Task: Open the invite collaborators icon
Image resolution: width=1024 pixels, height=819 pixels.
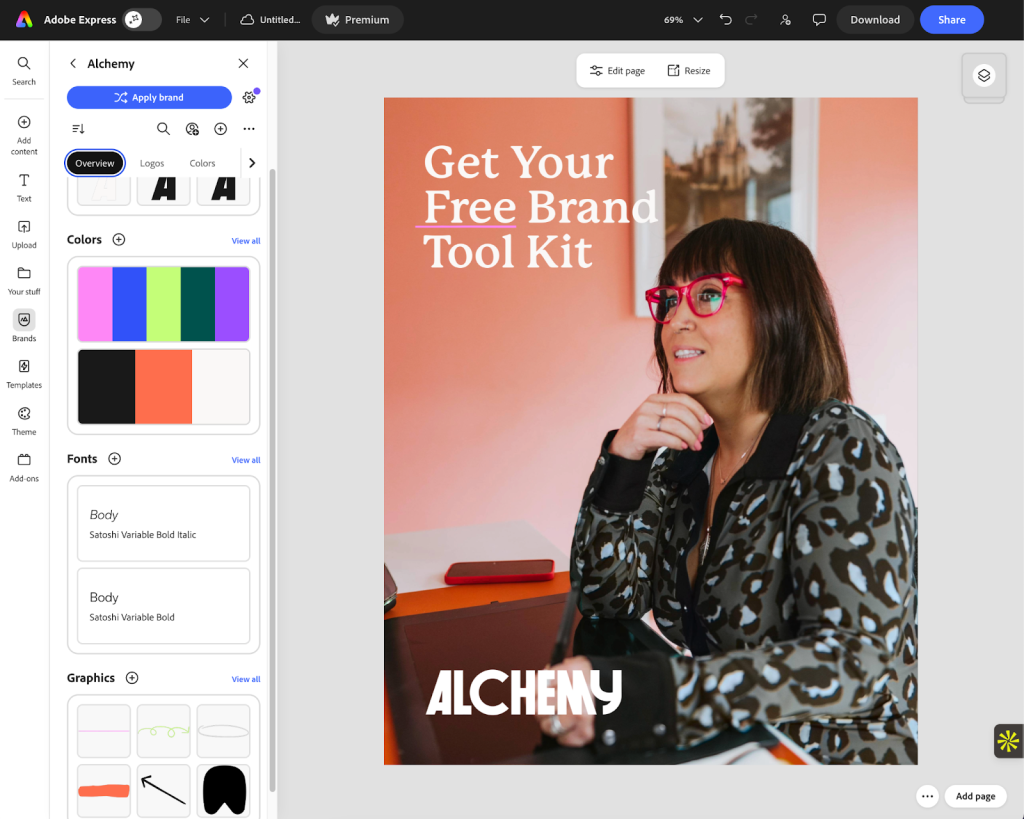Action: point(786,20)
